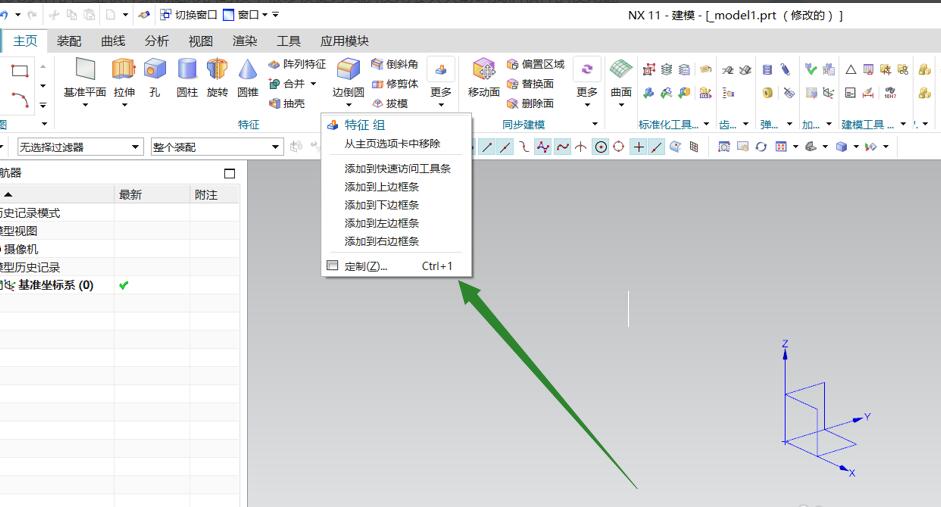Image resolution: width=941 pixels, height=507 pixels.
Task: Click the fit view icon in top border bar
Action: pos(724,146)
